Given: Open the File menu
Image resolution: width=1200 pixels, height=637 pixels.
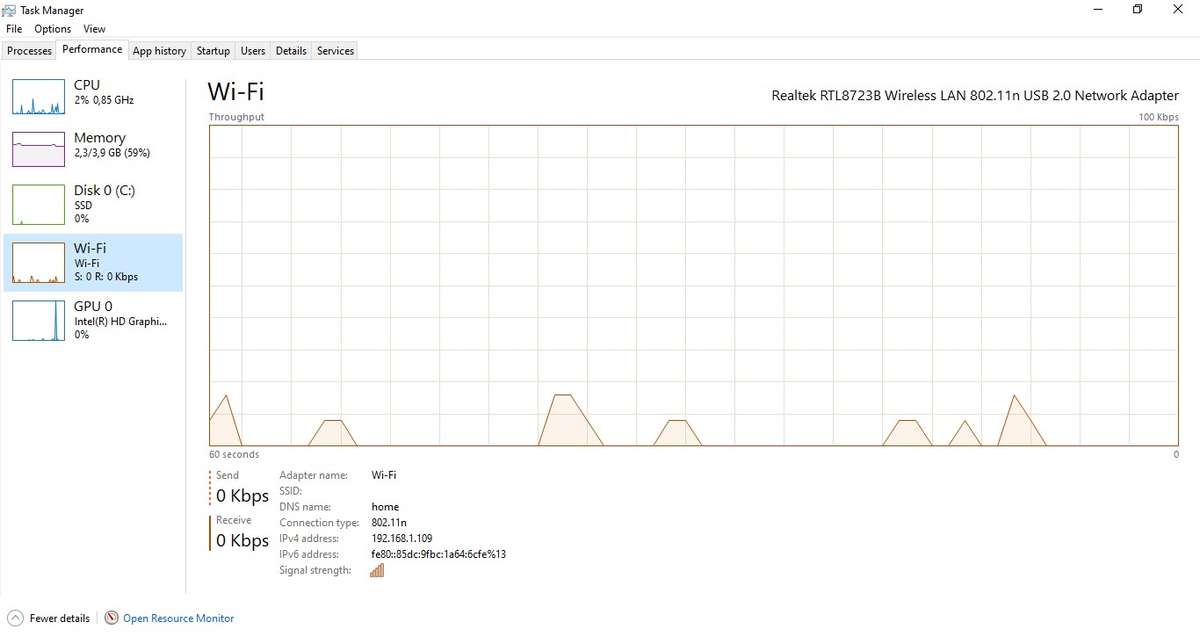Looking at the screenshot, I should 14,29.
